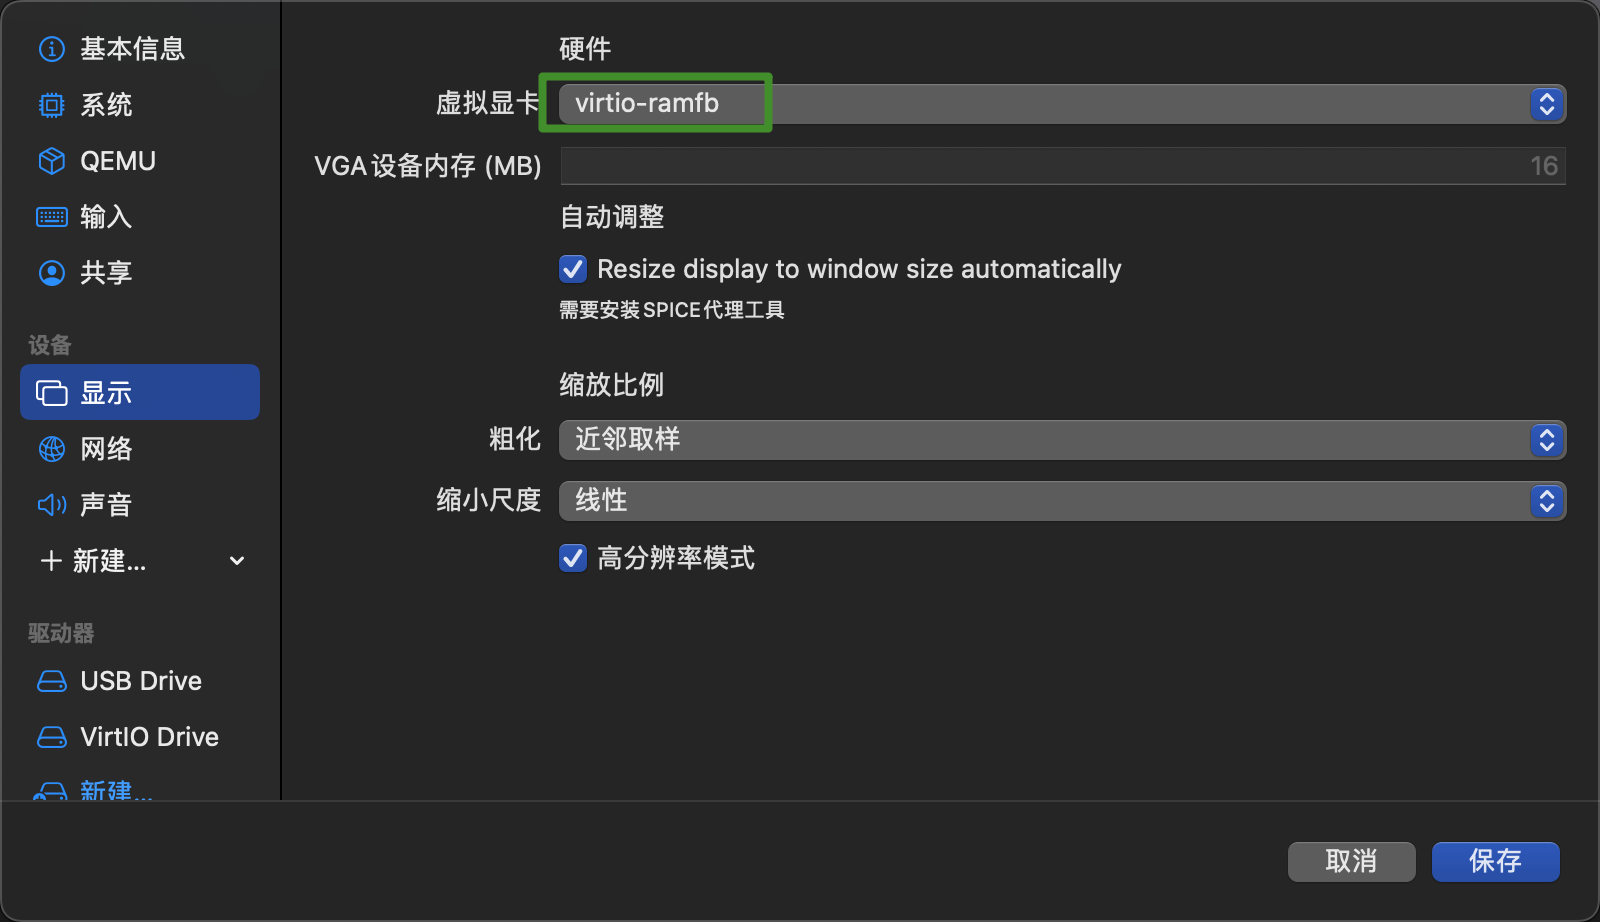
Task: Expand the 新建 device chevron
Action: pos(236,561)
